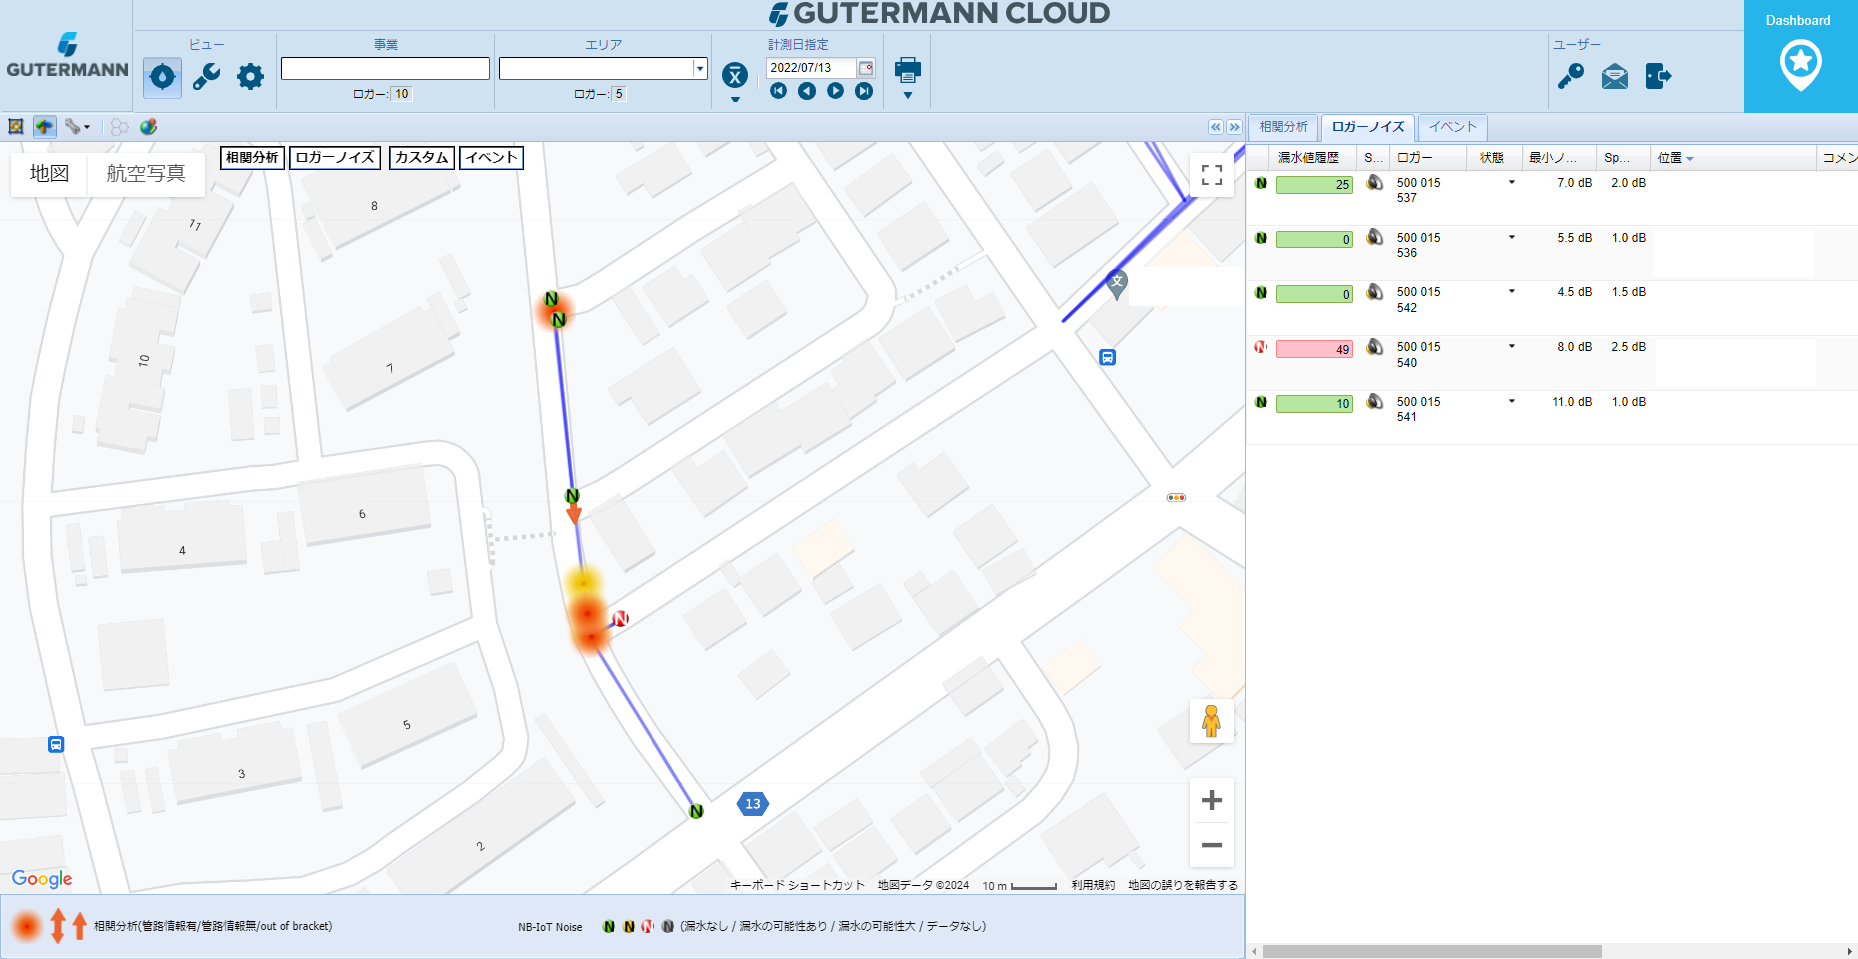The height and width of the screenshot is (959, 1858).
Task: Play sound icon for logger 500 015 542
Action: (x=1375, y=292)
